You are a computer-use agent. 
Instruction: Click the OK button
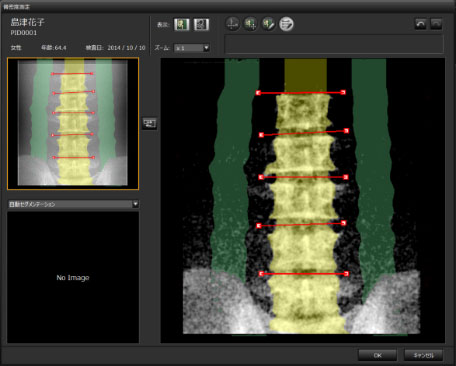(x=377, y=355)
